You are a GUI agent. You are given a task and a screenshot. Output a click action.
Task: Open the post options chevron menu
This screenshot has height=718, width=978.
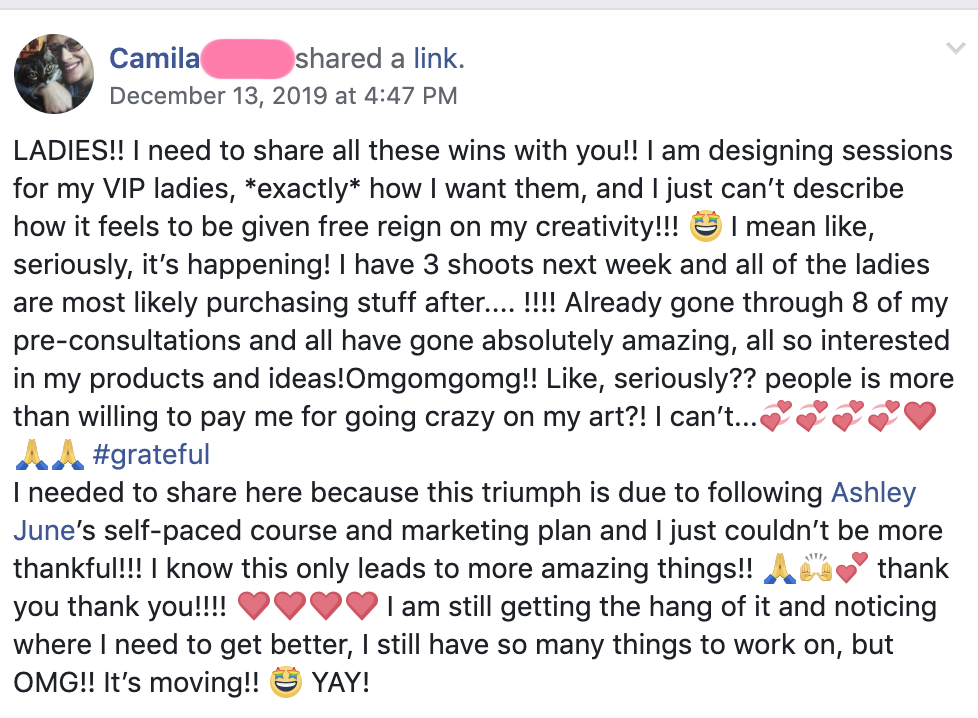tap(953, 49)
